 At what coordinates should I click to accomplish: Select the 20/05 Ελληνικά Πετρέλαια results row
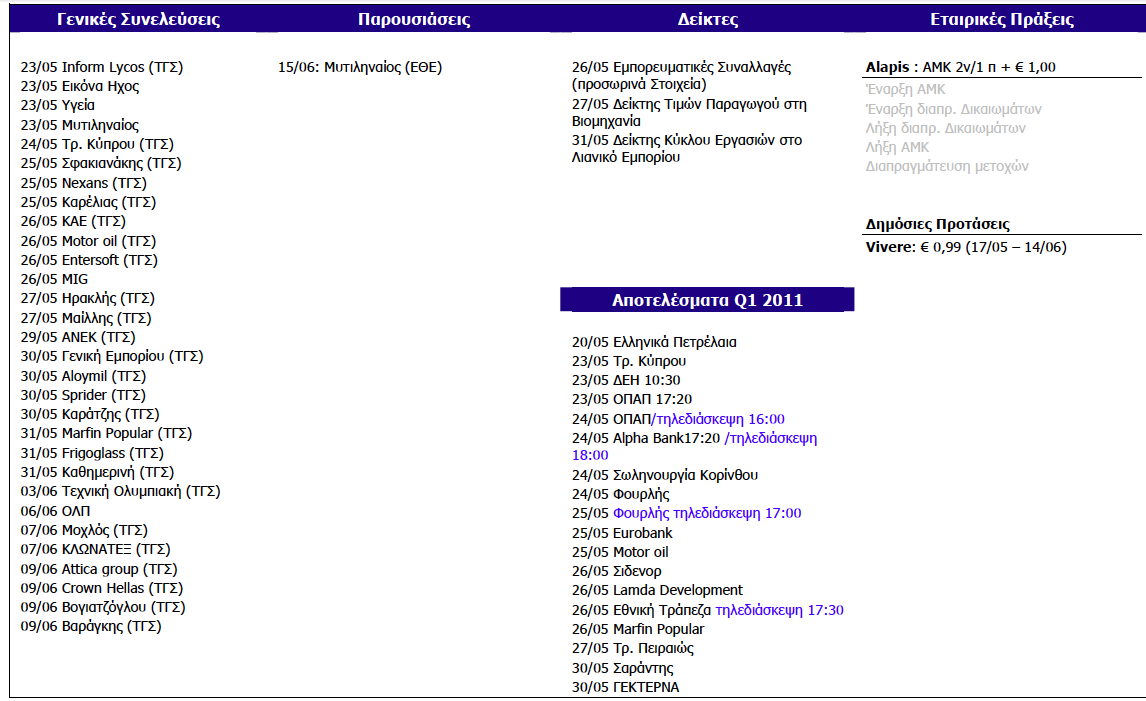[654, 342]
